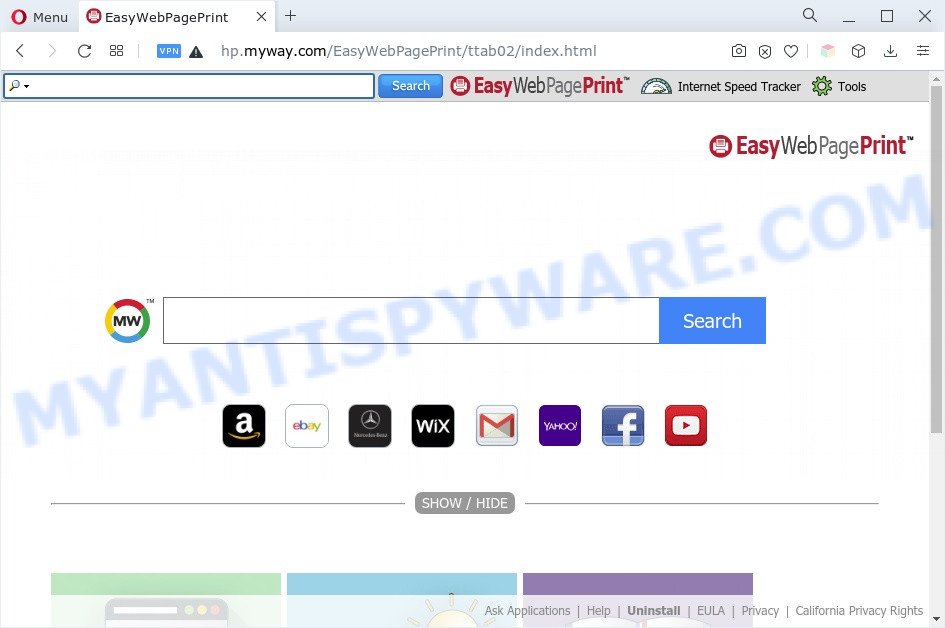
Task: Focus the main MyWay search box
Action: coord(411,321)
